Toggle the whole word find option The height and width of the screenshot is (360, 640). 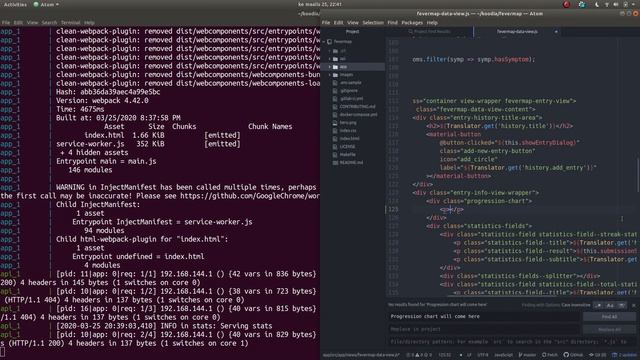click(622, 305)
